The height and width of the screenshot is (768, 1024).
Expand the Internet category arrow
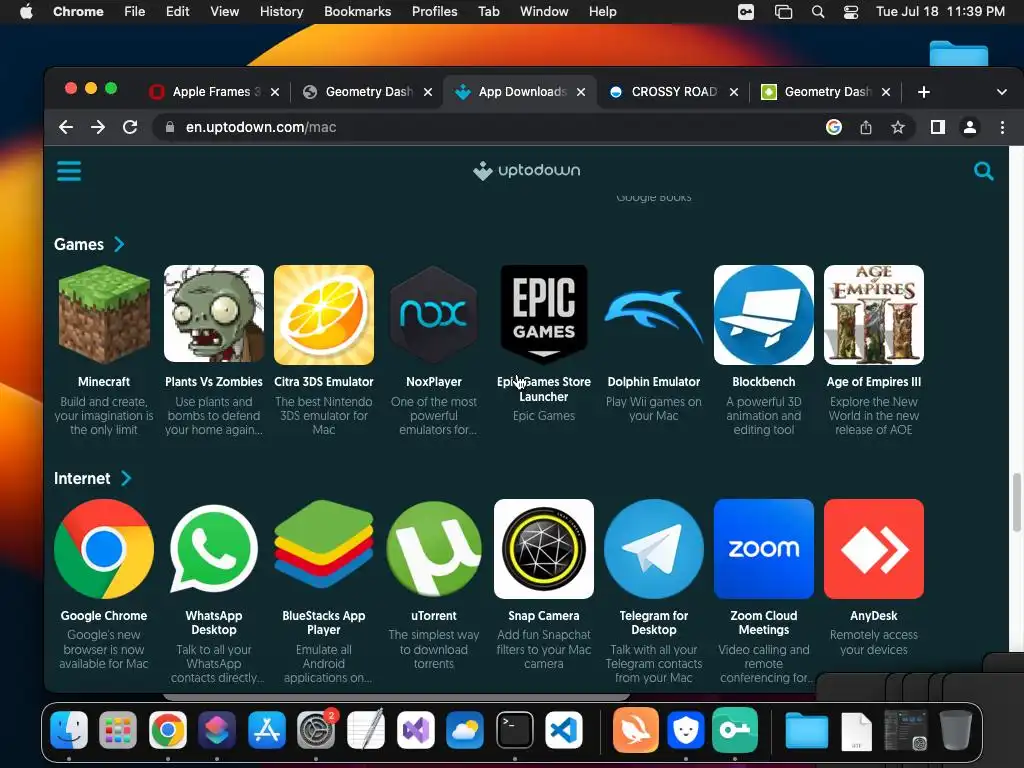coord(126,479)
